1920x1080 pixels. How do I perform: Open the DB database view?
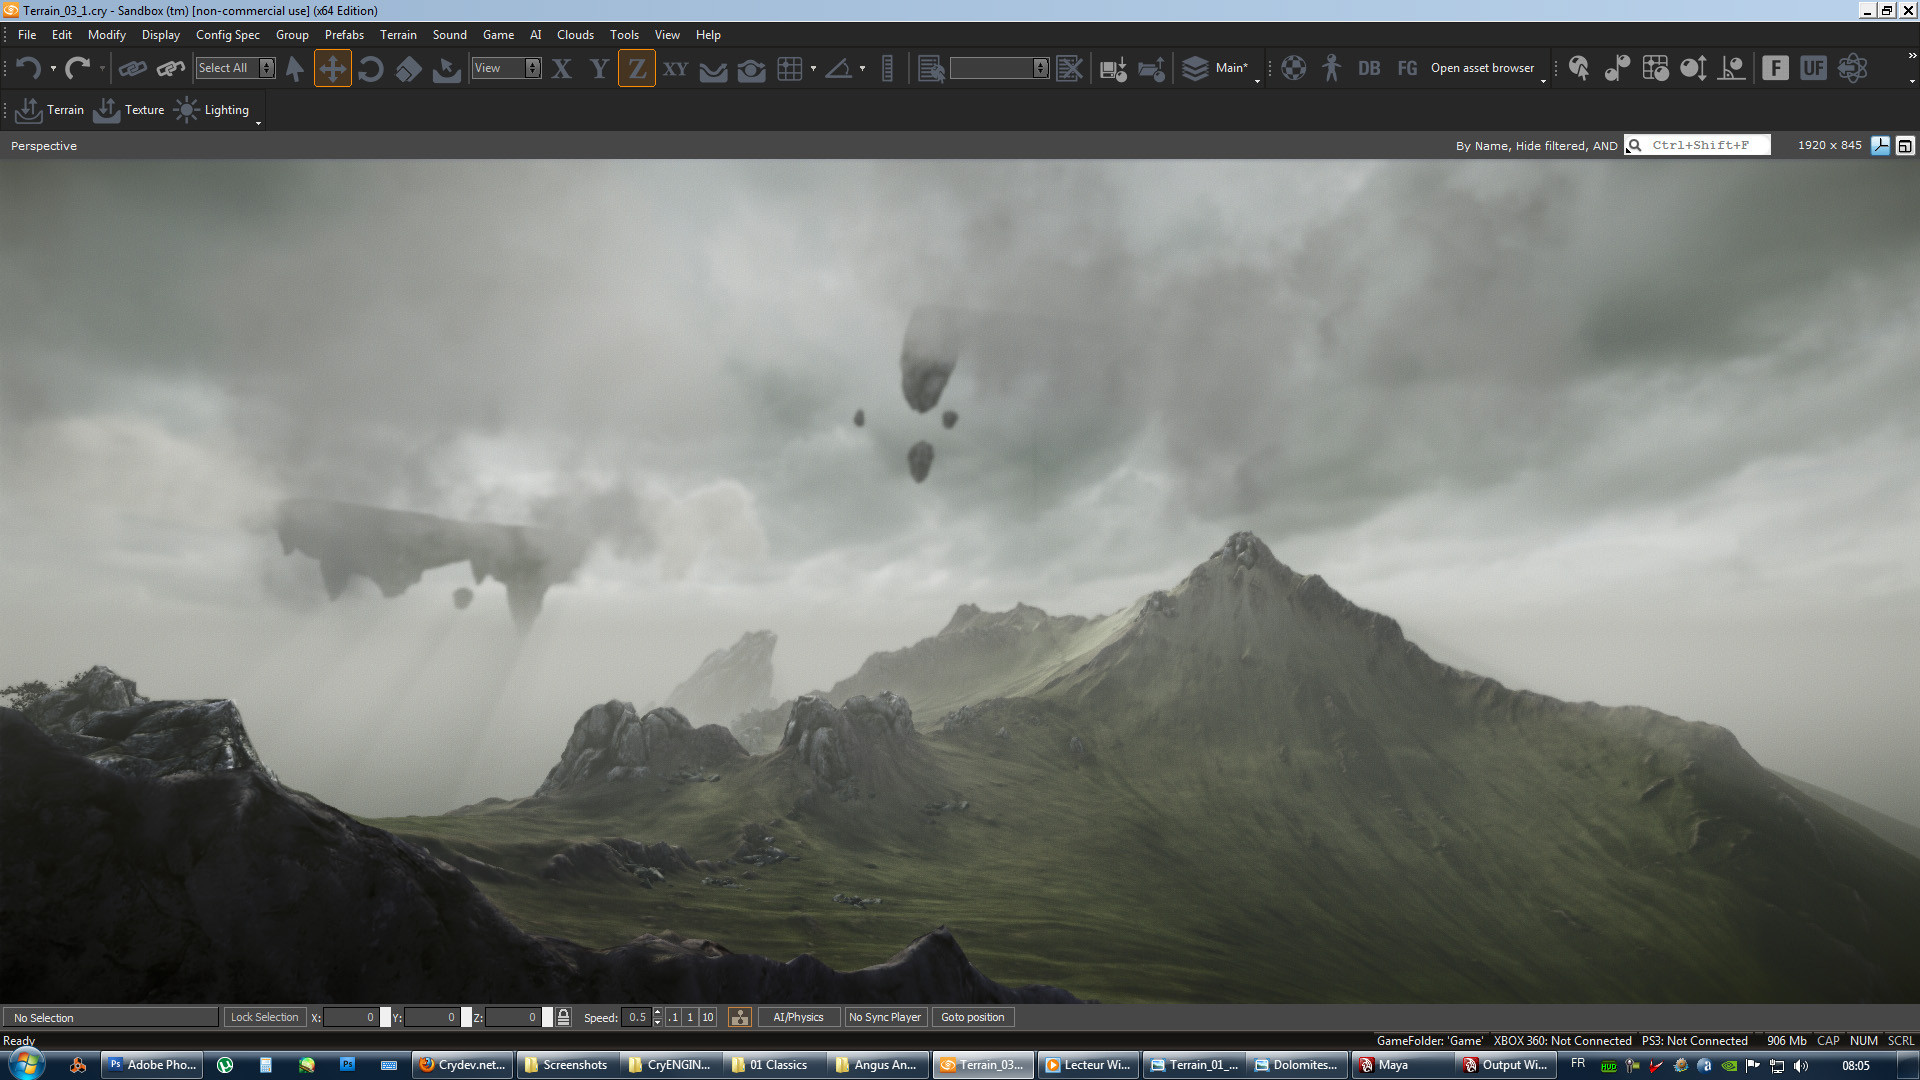1369,68
